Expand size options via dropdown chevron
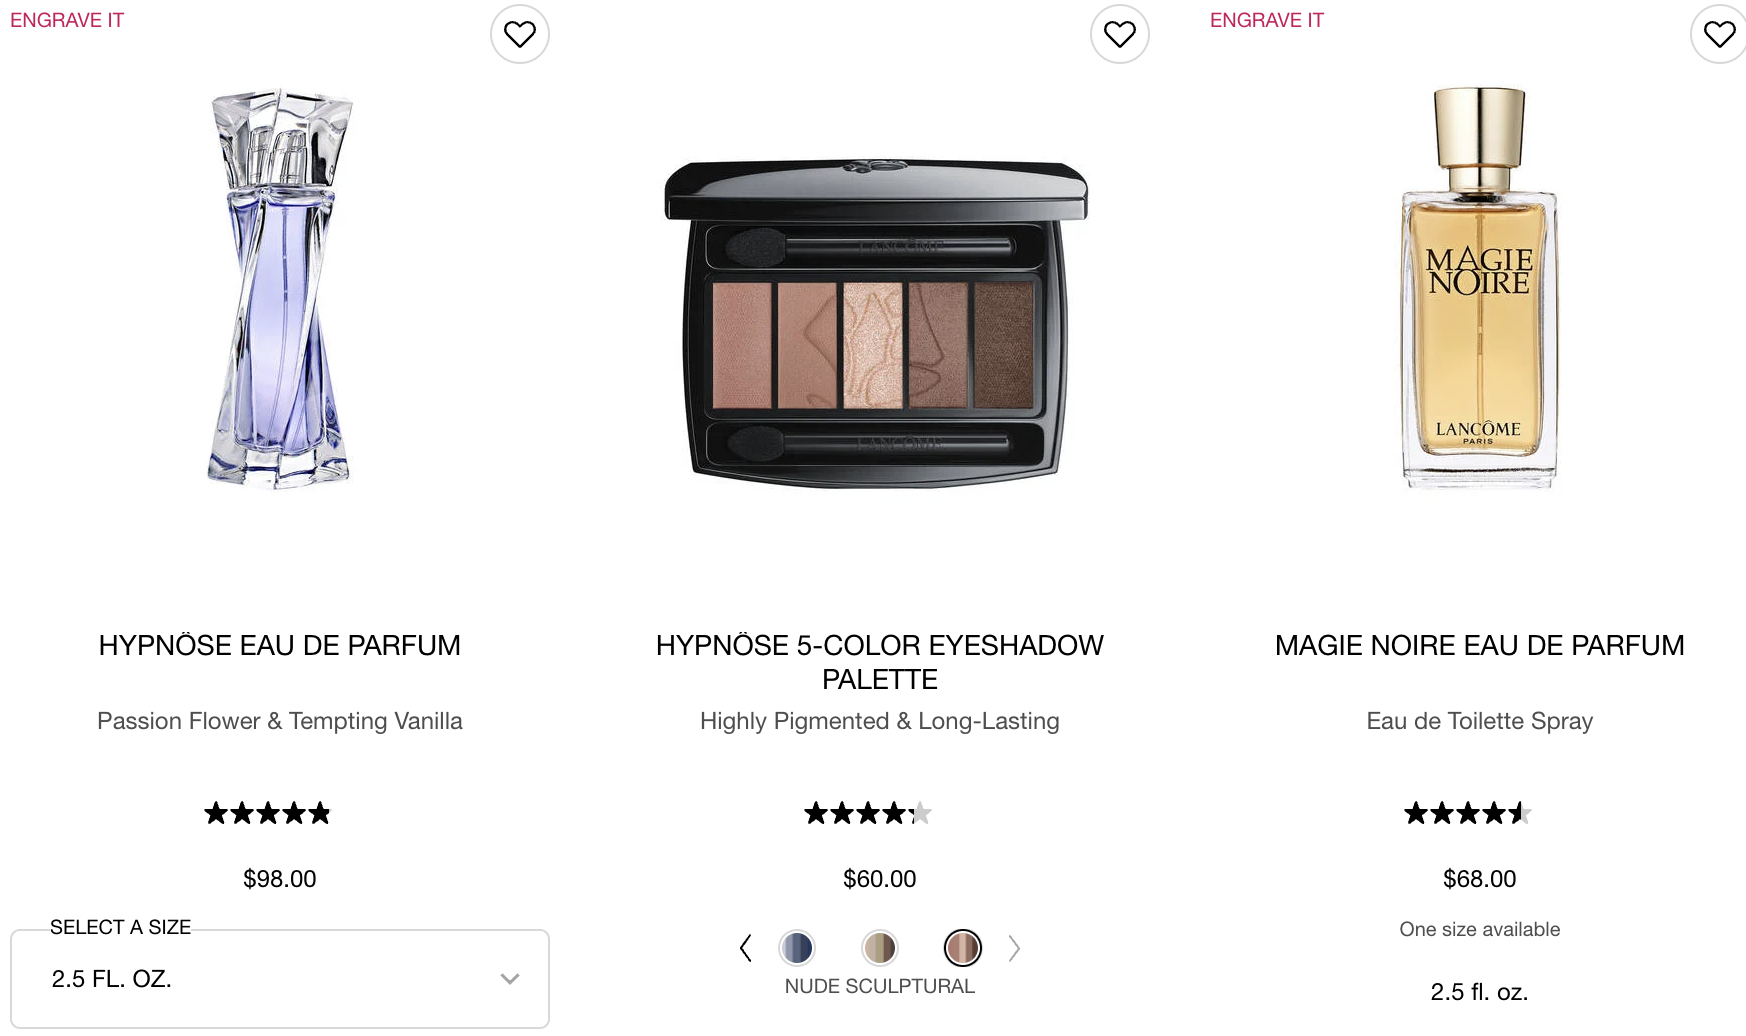Image resolution: width=1746 pixels, height=1036 pixels. click(x=510, y=979)
